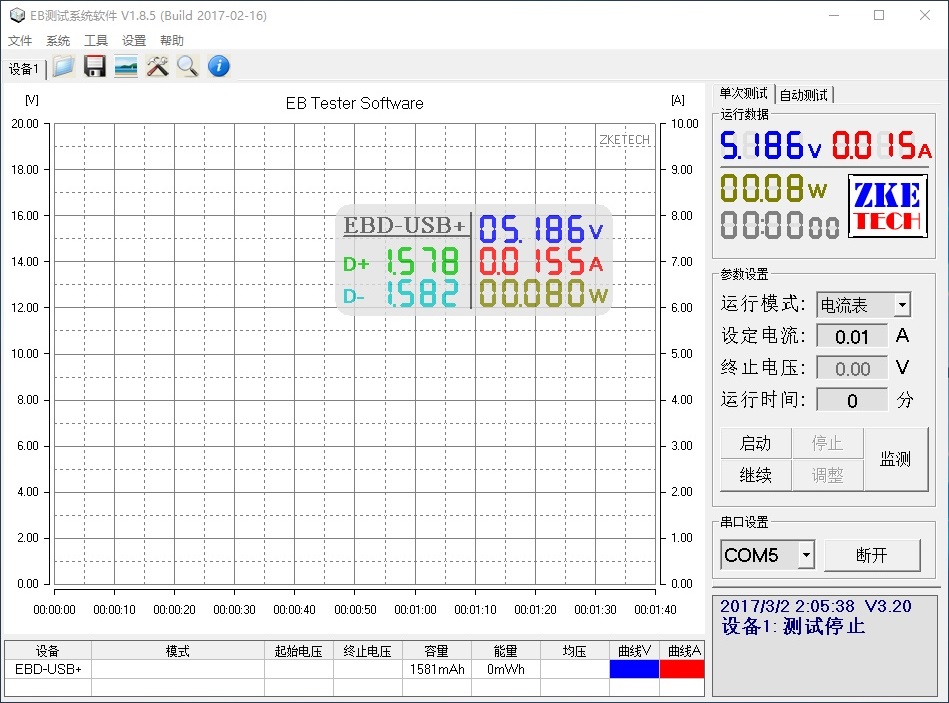The height and width of the screenshot is (703, 949).
Task: Click the blue 曲线V color swatch
Action: click(634, 669)
